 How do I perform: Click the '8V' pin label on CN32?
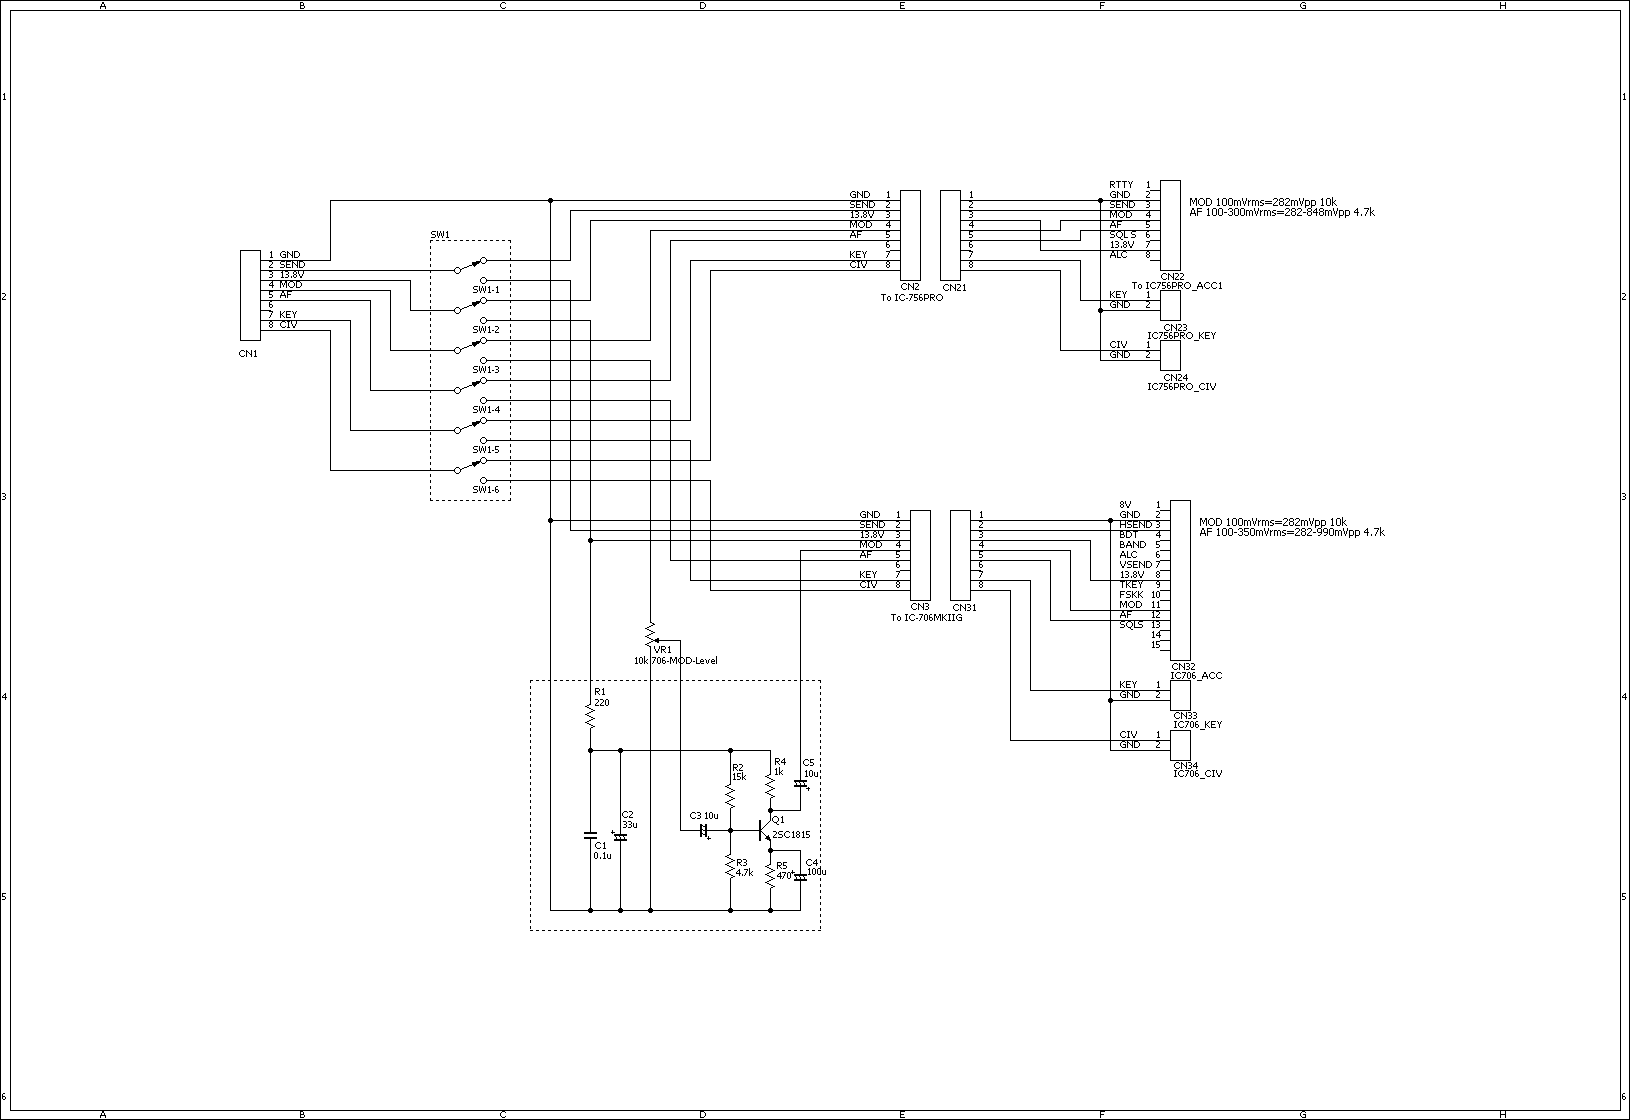coord(1125,505)
